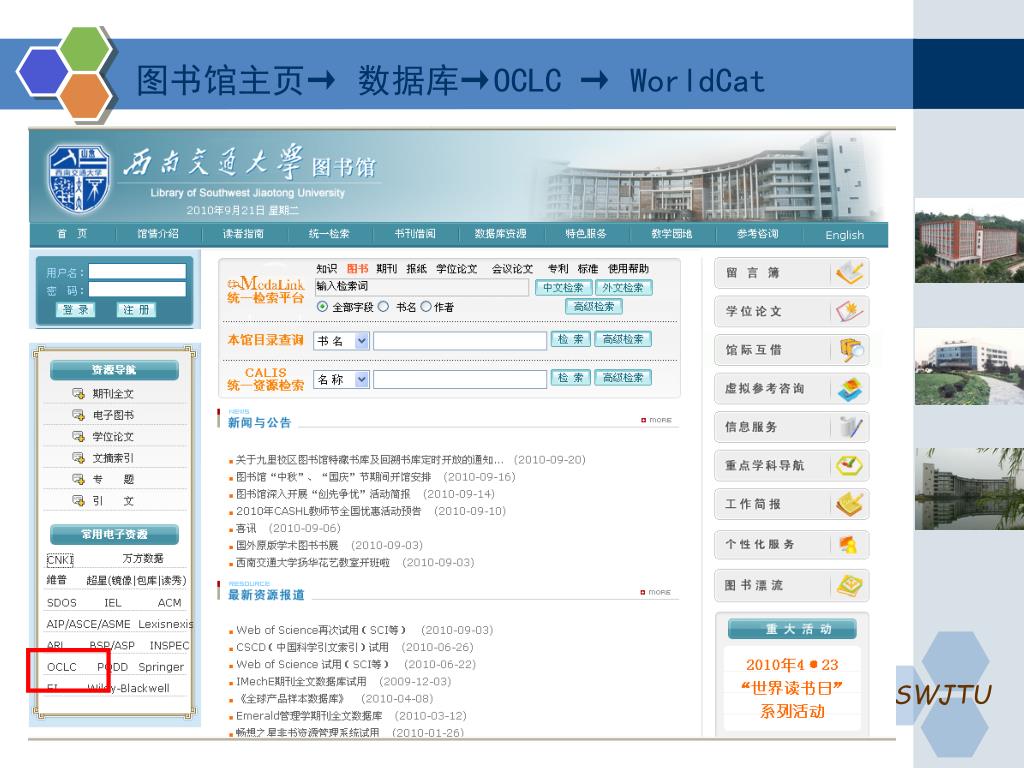This screenshot has width=1024, height=768.
Task: Click more link in 最新资源报道
Action: 656,592
